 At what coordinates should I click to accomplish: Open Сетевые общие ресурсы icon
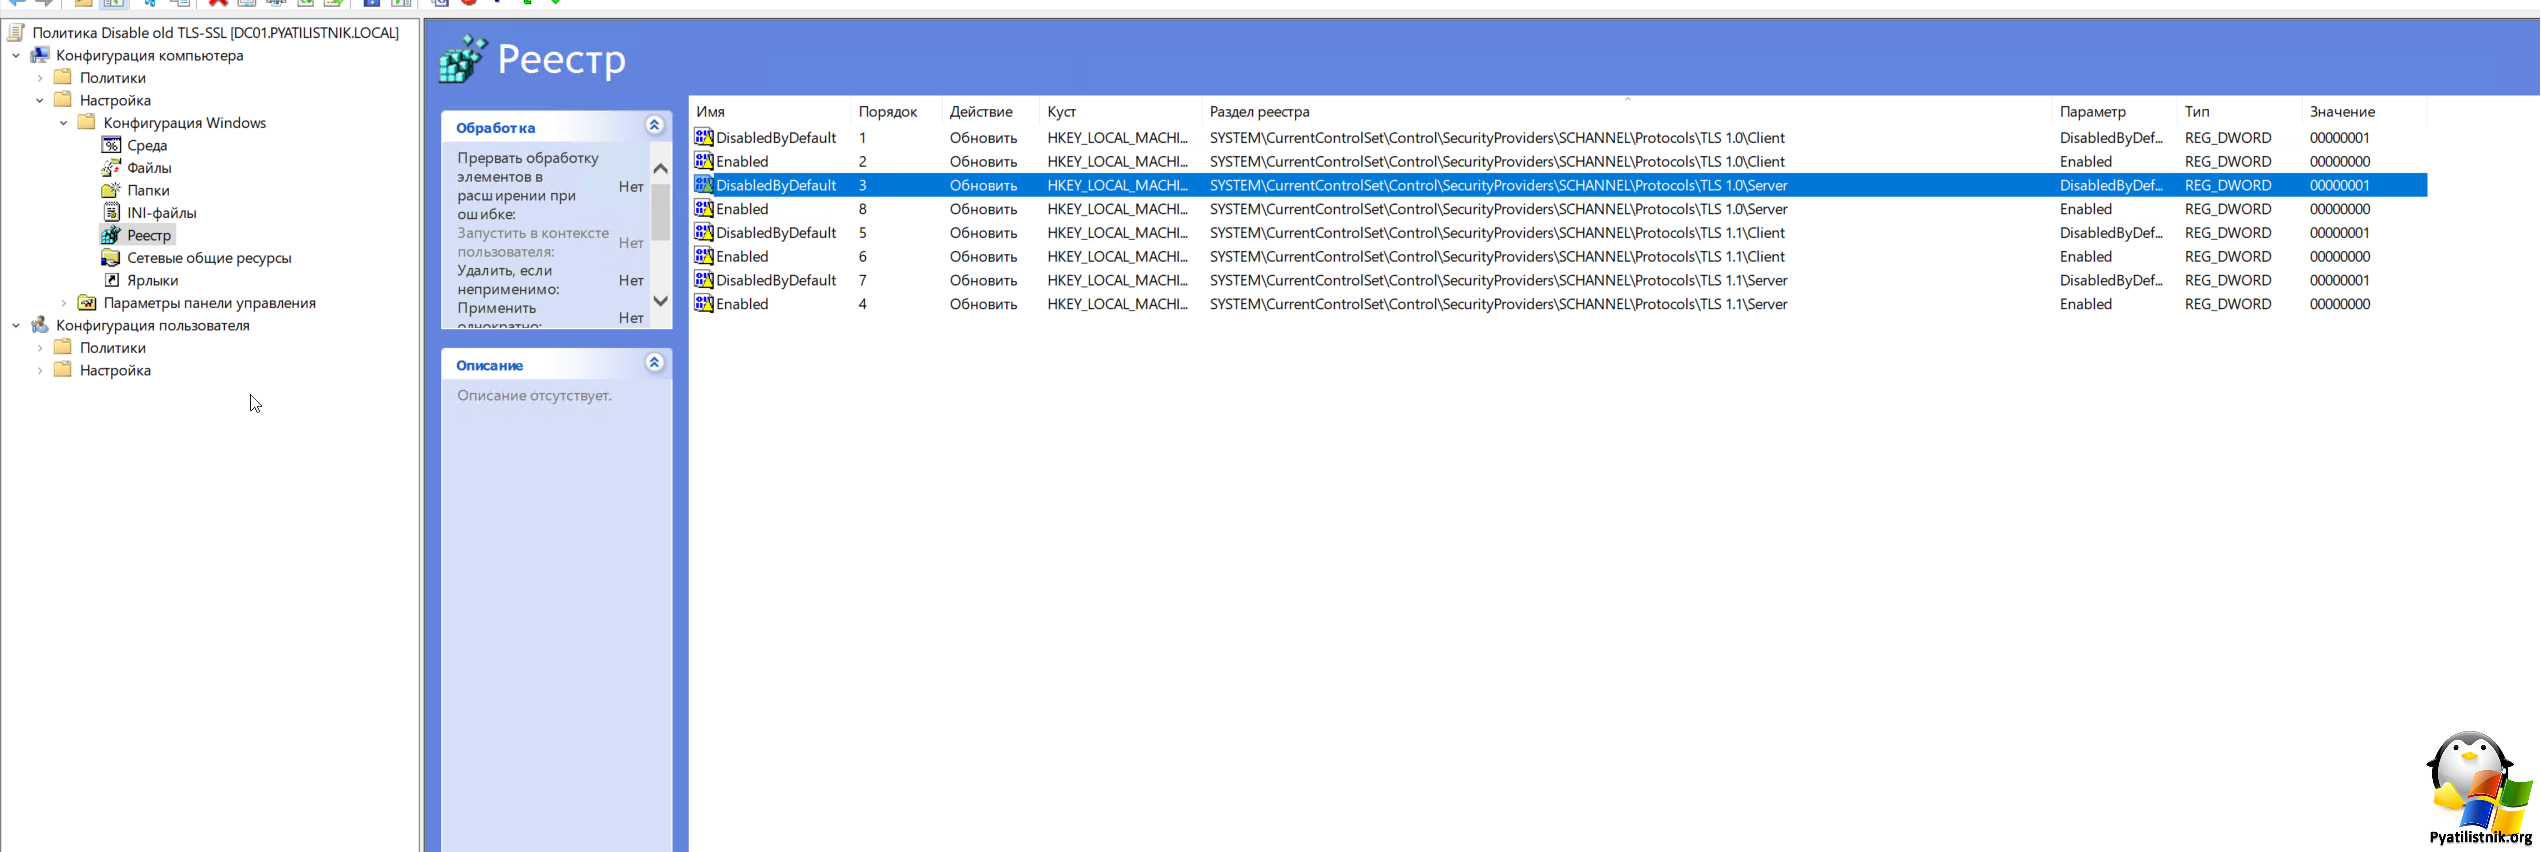[x=111, y=258]
